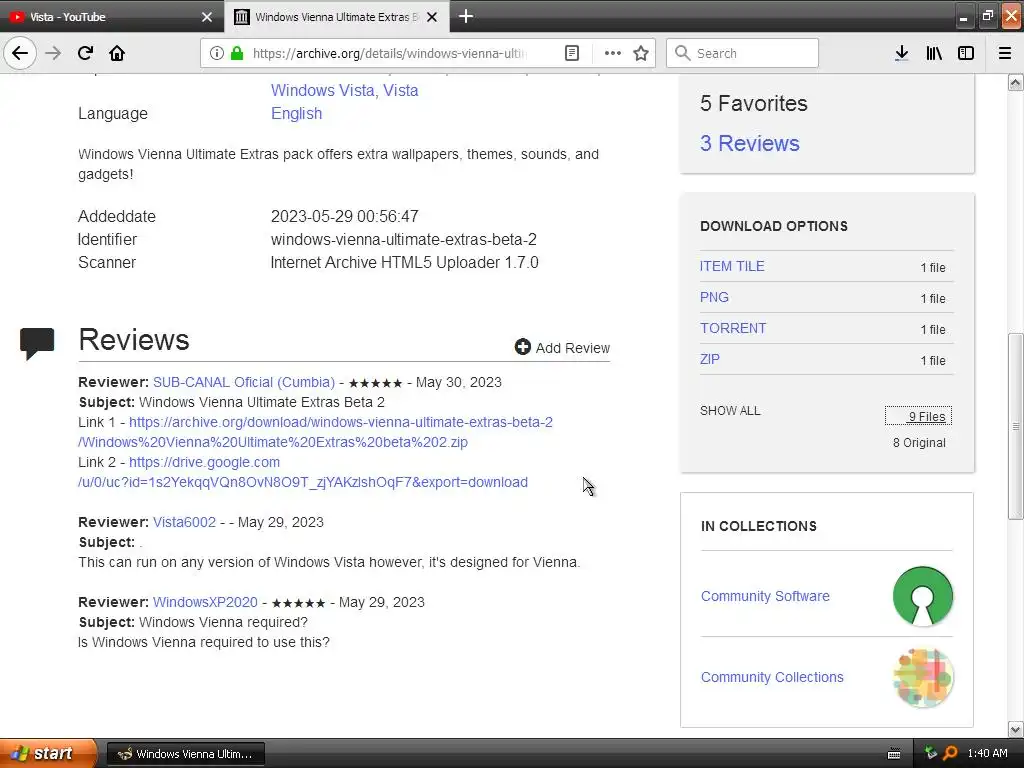Image resolution: width=1024 pixels, height=768 pixels.
Task: Open the Firefox hamburger menu
Action: point(1004,53)
